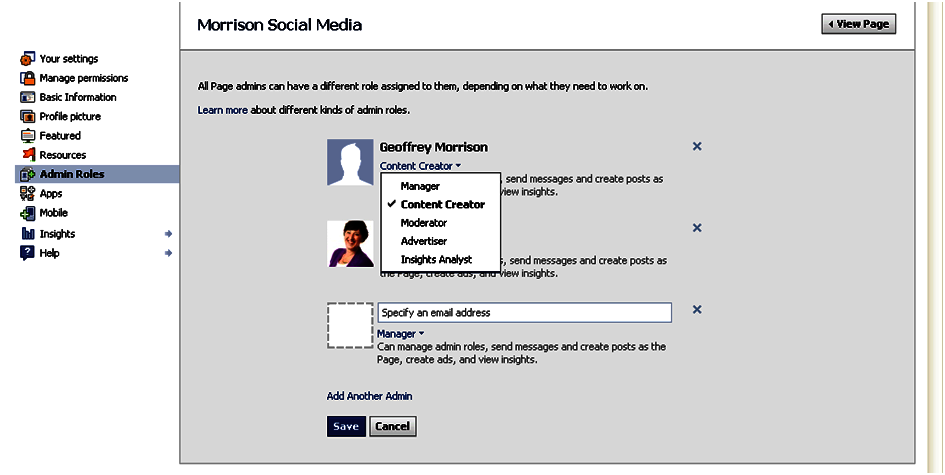Screen dimensions: 945x475
Task: Remove the second admin with photo
Action: pos(697,228)
